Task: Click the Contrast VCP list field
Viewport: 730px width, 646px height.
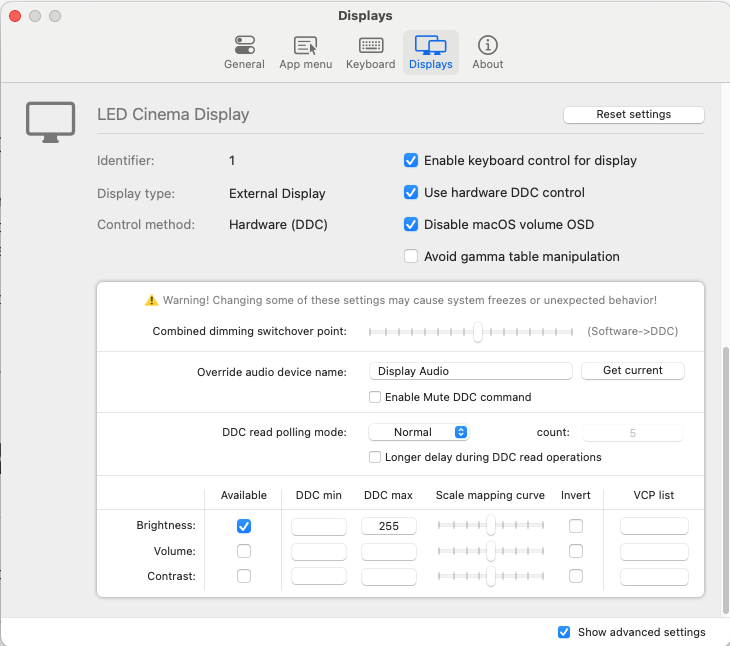Action: 654,577
